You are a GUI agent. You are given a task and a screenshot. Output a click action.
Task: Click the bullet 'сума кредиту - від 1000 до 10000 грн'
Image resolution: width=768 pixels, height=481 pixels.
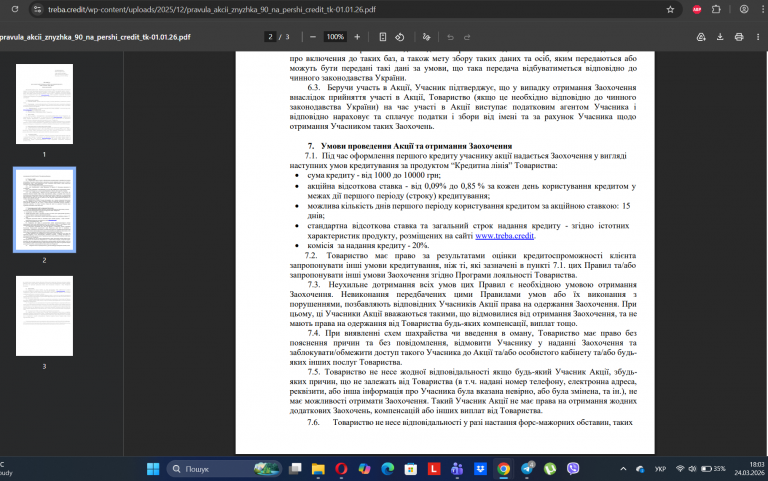374,175
